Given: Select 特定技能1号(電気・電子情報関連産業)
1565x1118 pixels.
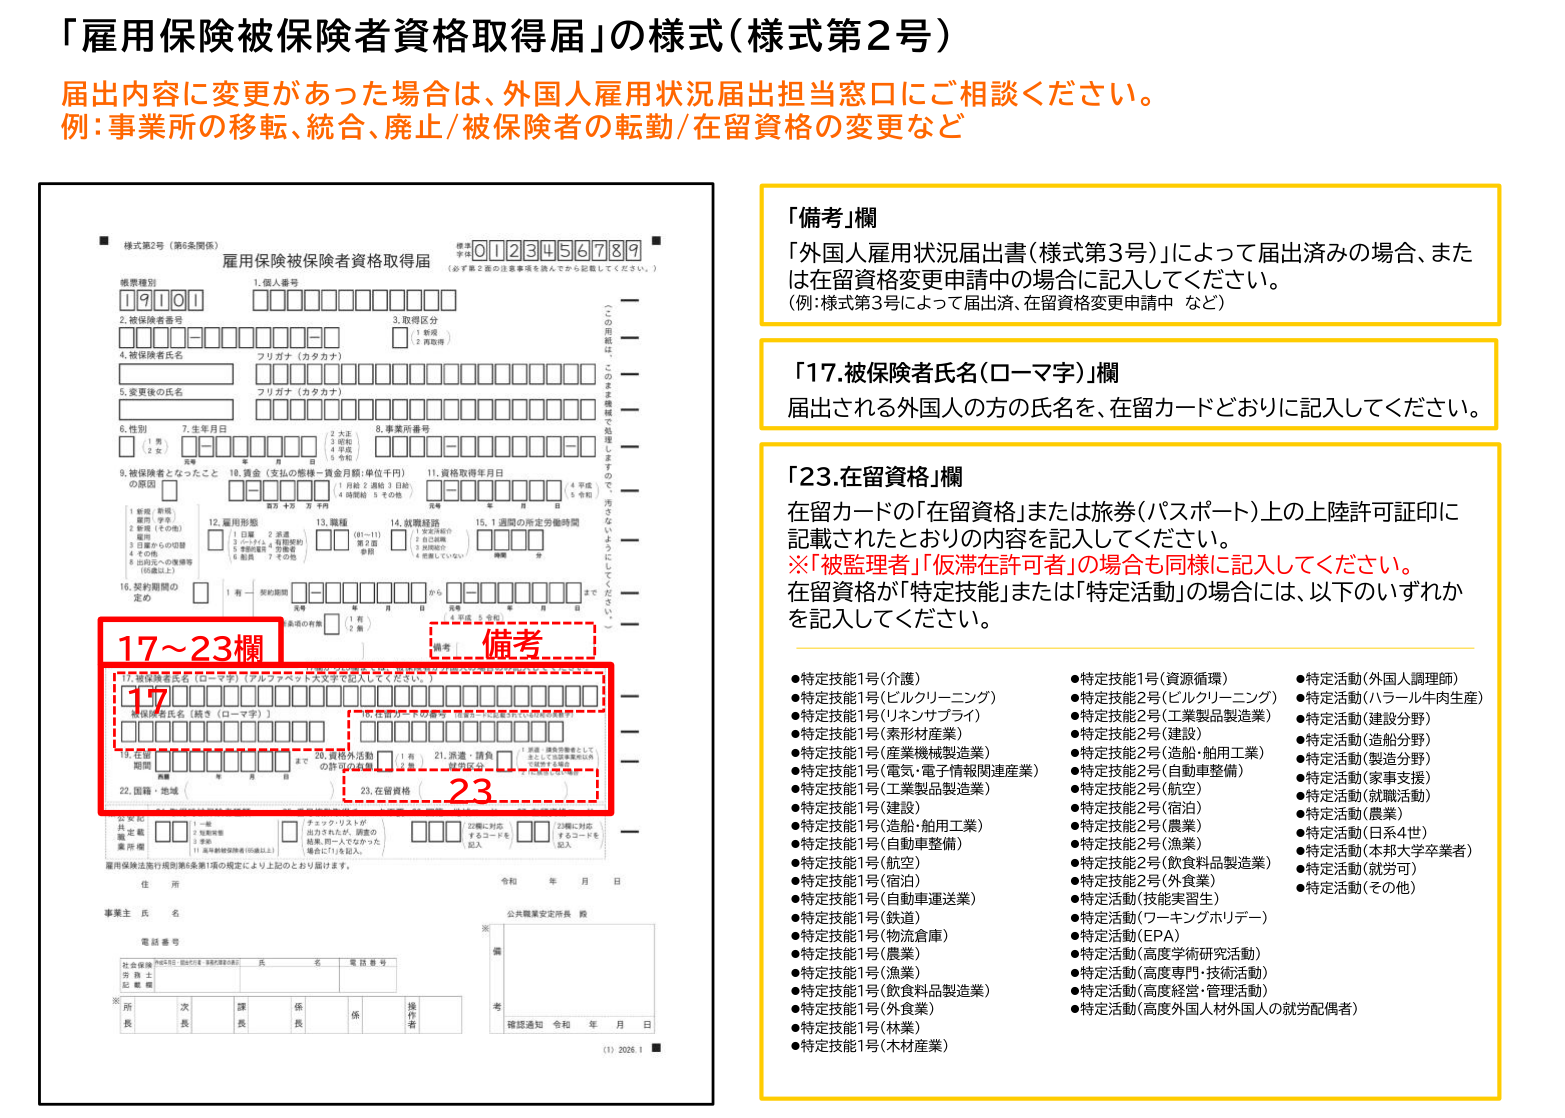Looking at the screenshot, I should (x=915, y=771).
